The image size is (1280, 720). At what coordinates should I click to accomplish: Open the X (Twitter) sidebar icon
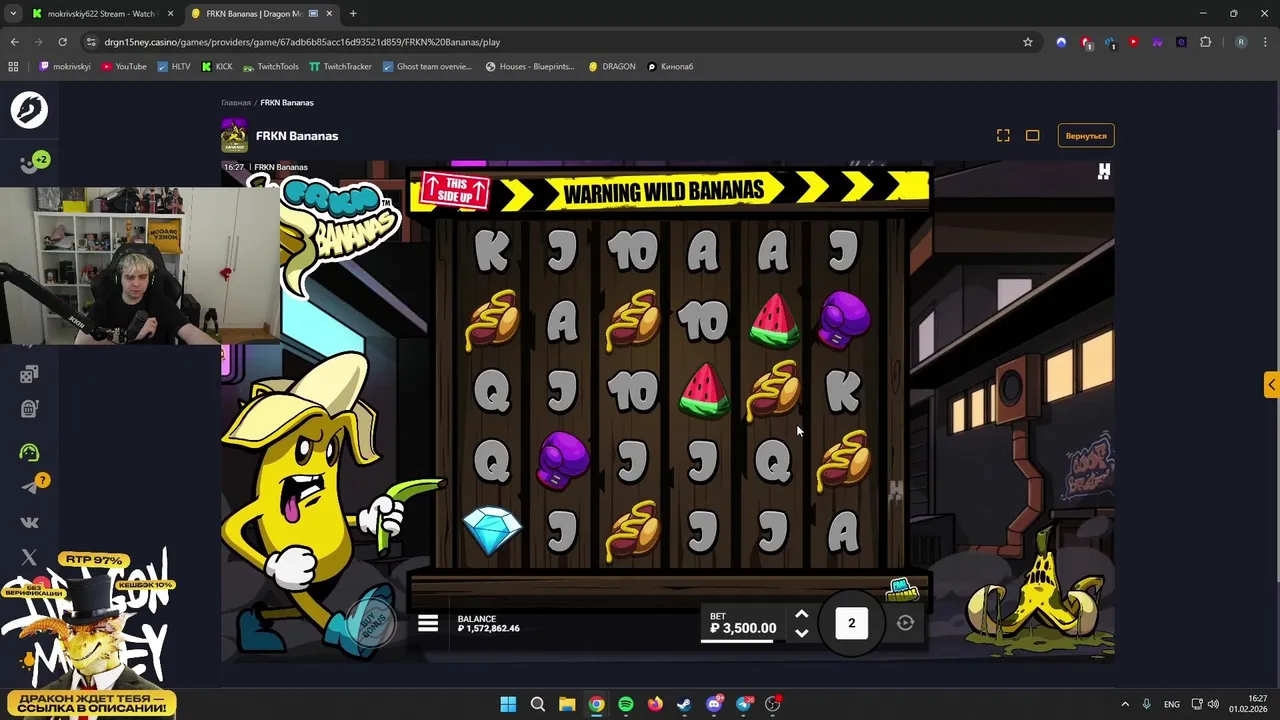click(29, 557)
